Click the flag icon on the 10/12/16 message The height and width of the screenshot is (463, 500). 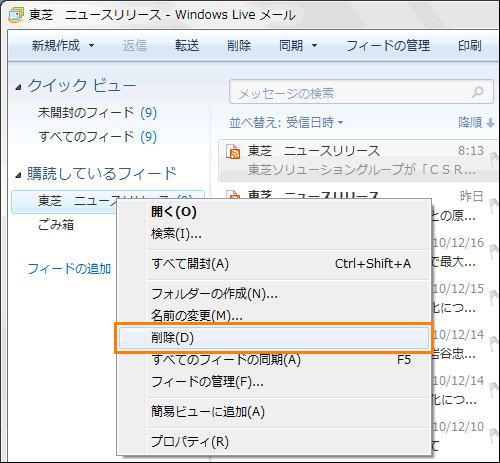click(494, 251)
